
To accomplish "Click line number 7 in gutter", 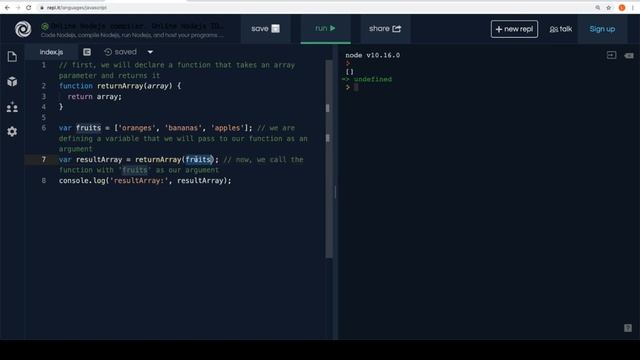I will click(x=44, y=159).
